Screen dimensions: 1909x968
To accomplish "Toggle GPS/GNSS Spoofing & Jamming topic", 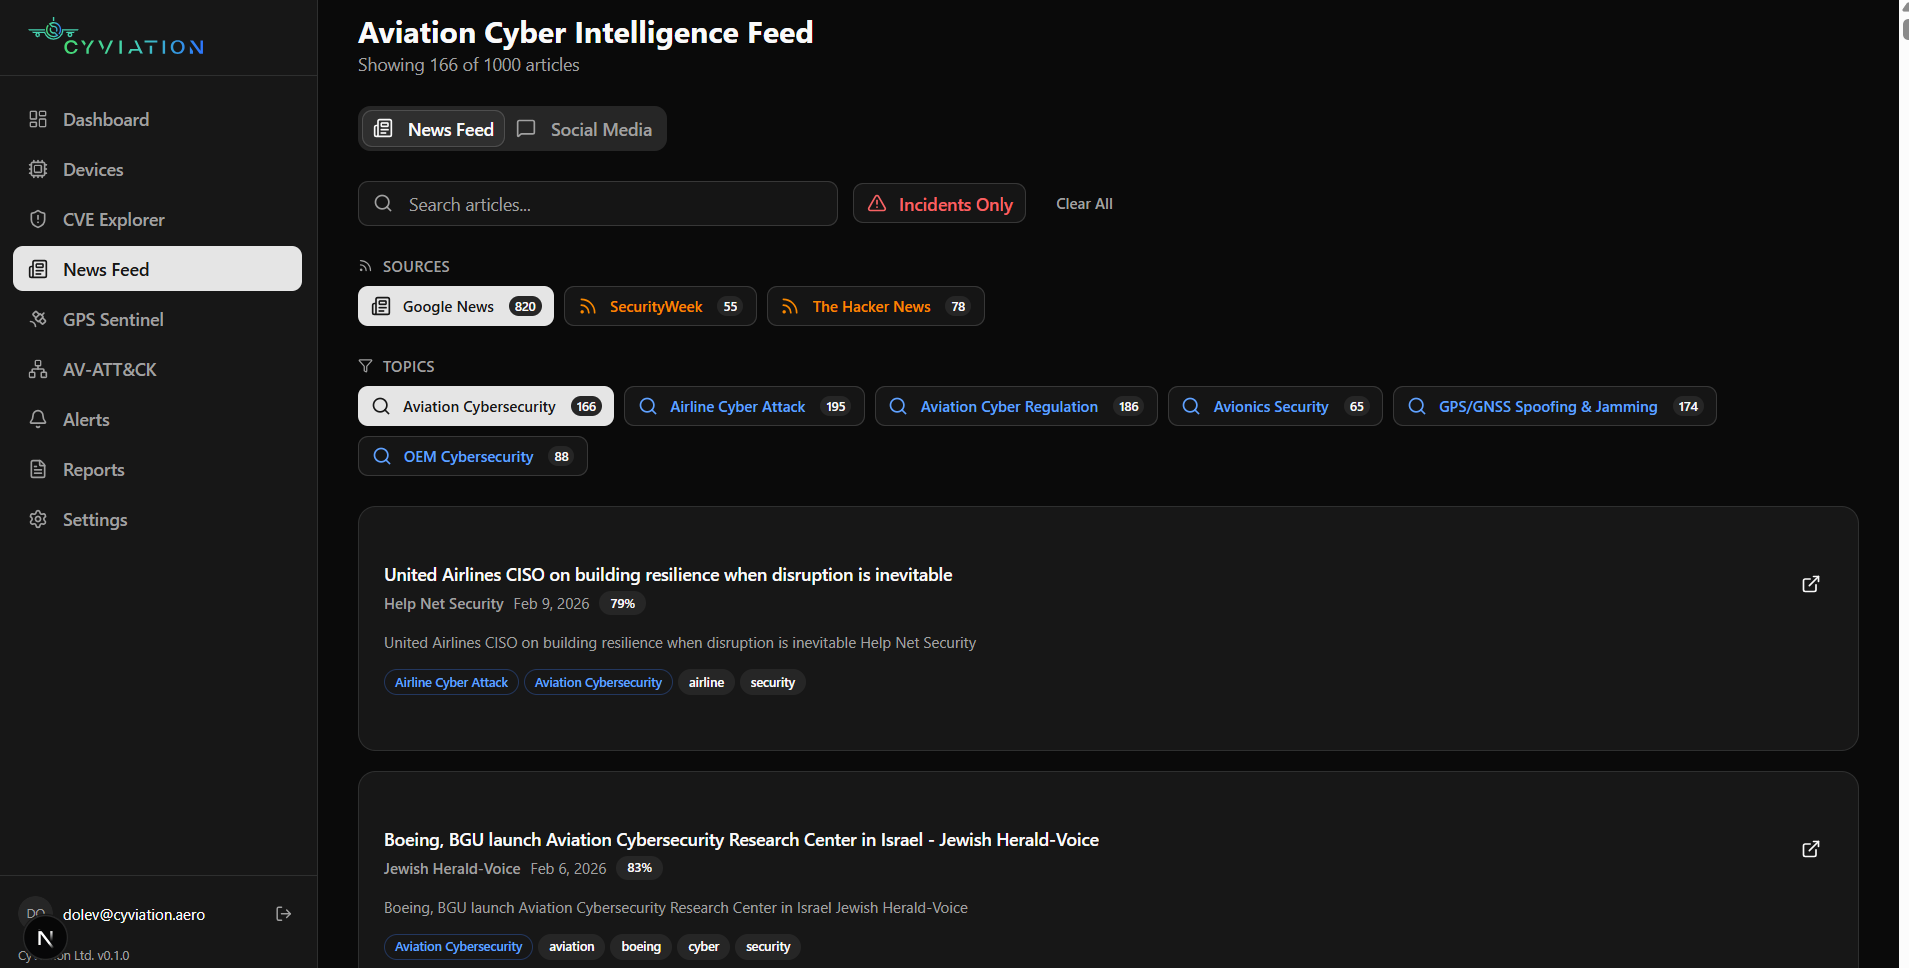I will [x=1555, y=406].
